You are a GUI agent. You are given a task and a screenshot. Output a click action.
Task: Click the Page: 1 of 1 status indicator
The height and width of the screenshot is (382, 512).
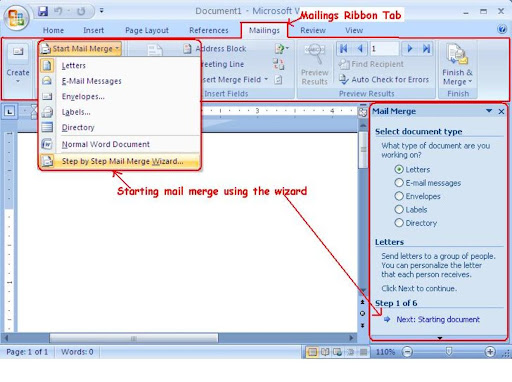click(27, 352)
